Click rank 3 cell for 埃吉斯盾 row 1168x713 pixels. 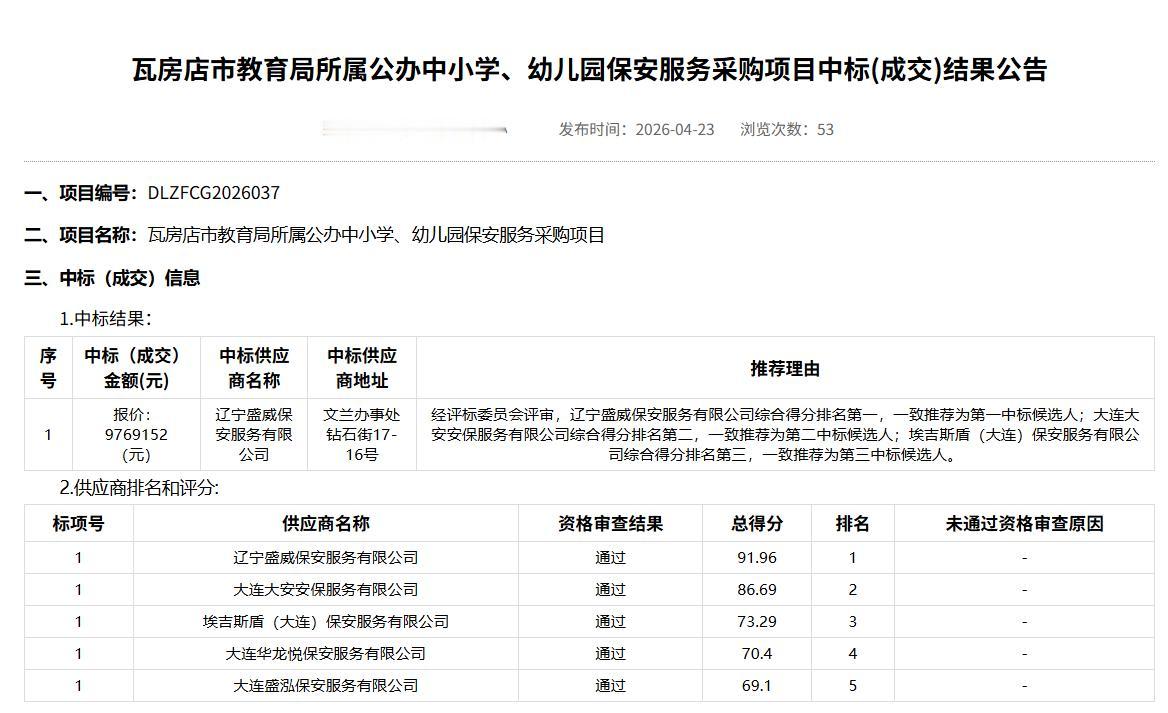(x=853, y=621)
